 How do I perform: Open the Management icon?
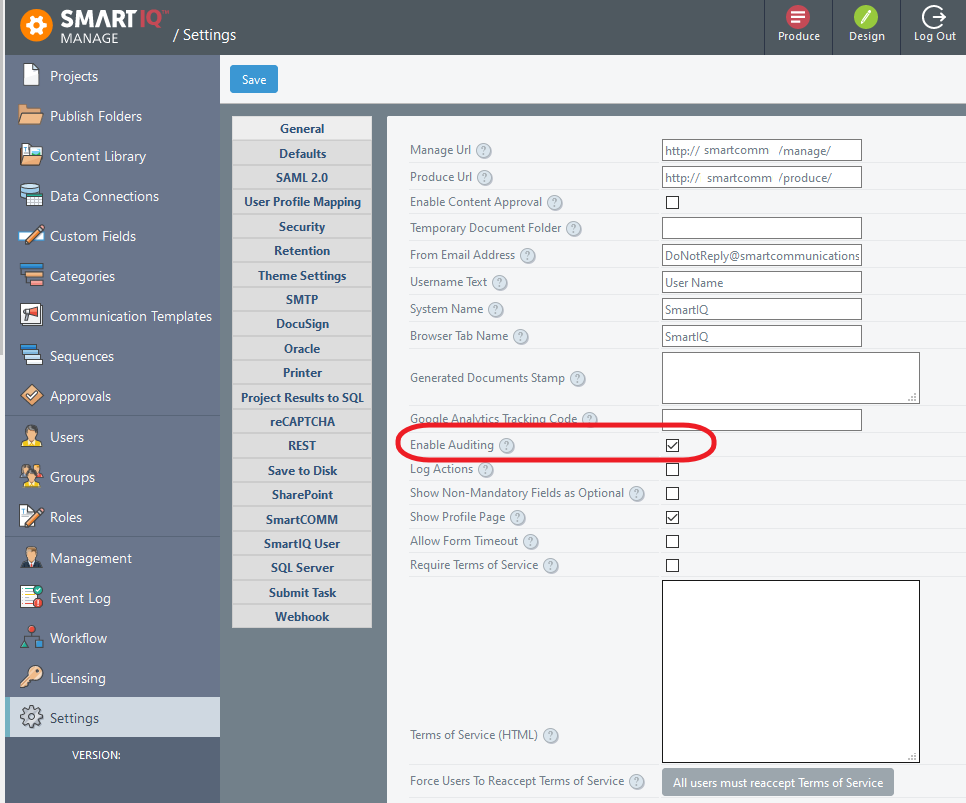pos(31,557)
